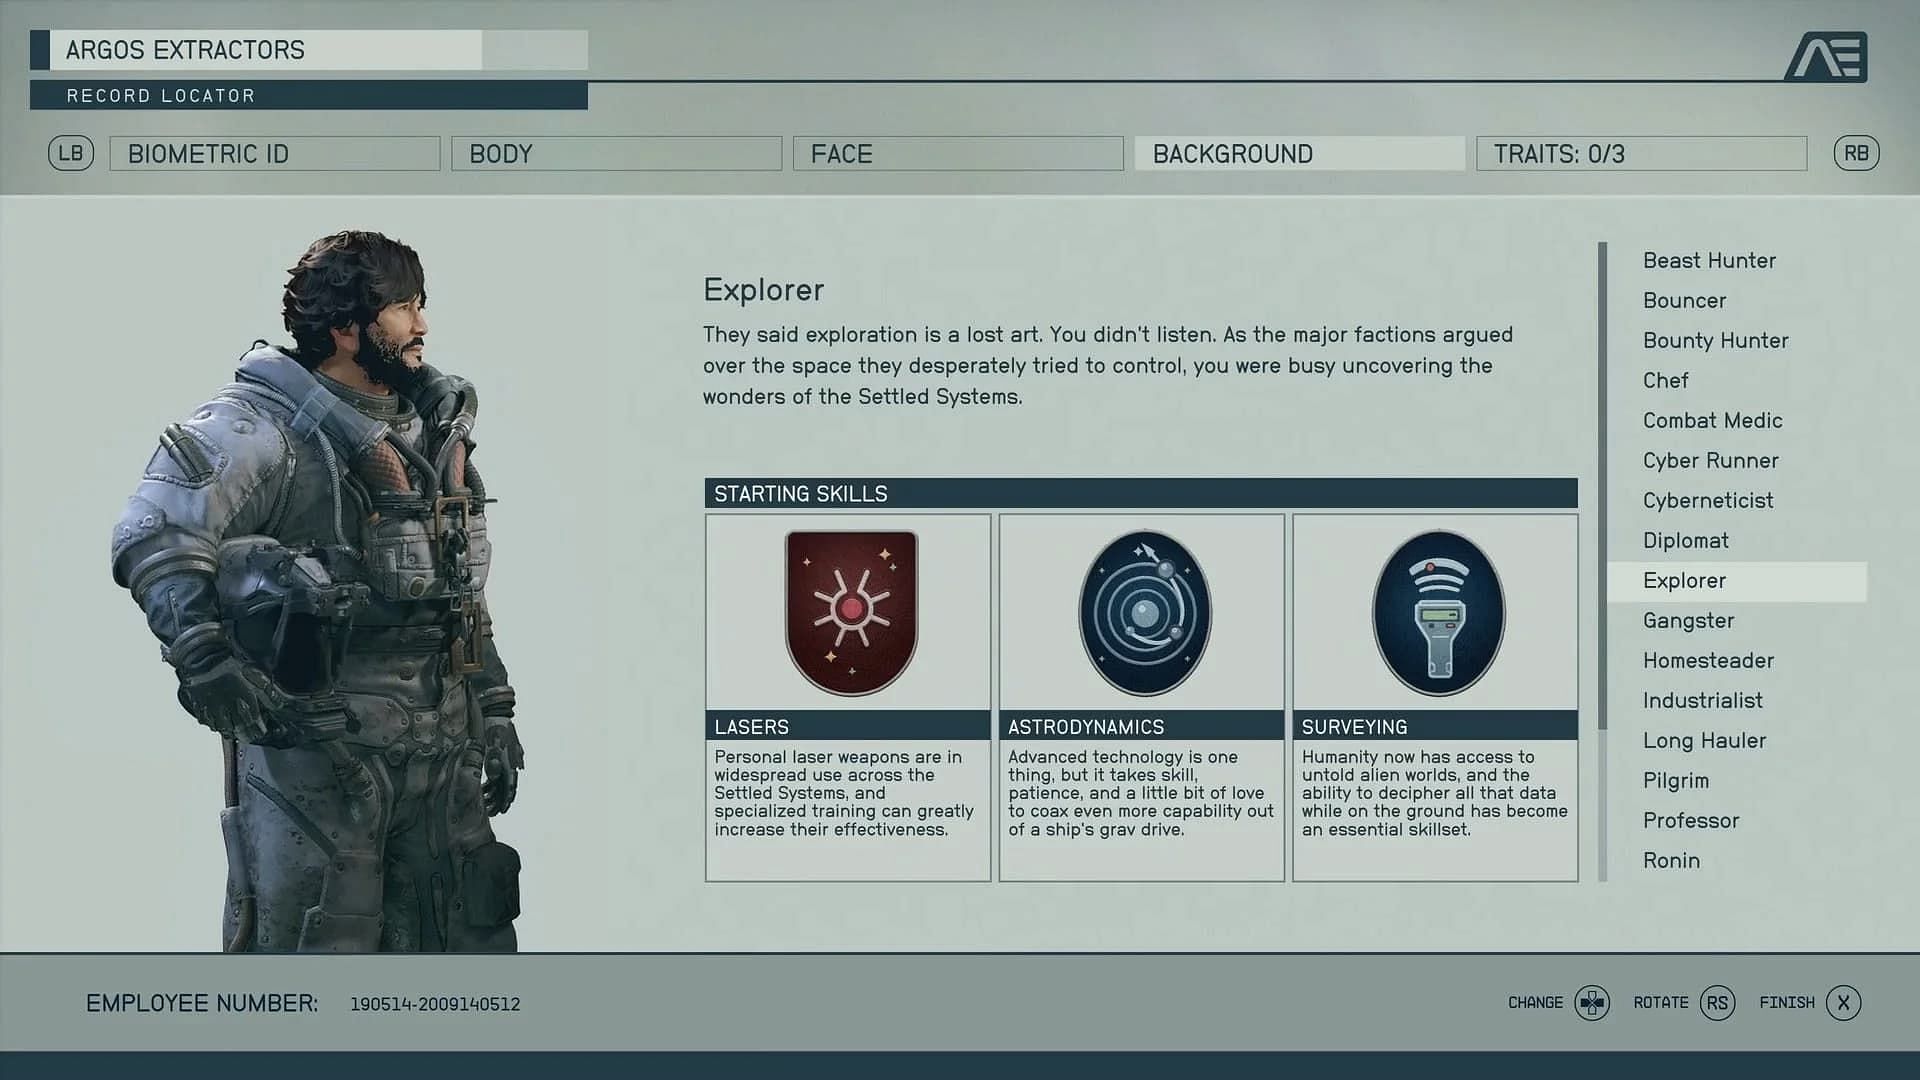Image resolution: width=1920 pixels, height=1080 pixels.
Task: Select the Homesteader background option
Action: (1708, 659)
